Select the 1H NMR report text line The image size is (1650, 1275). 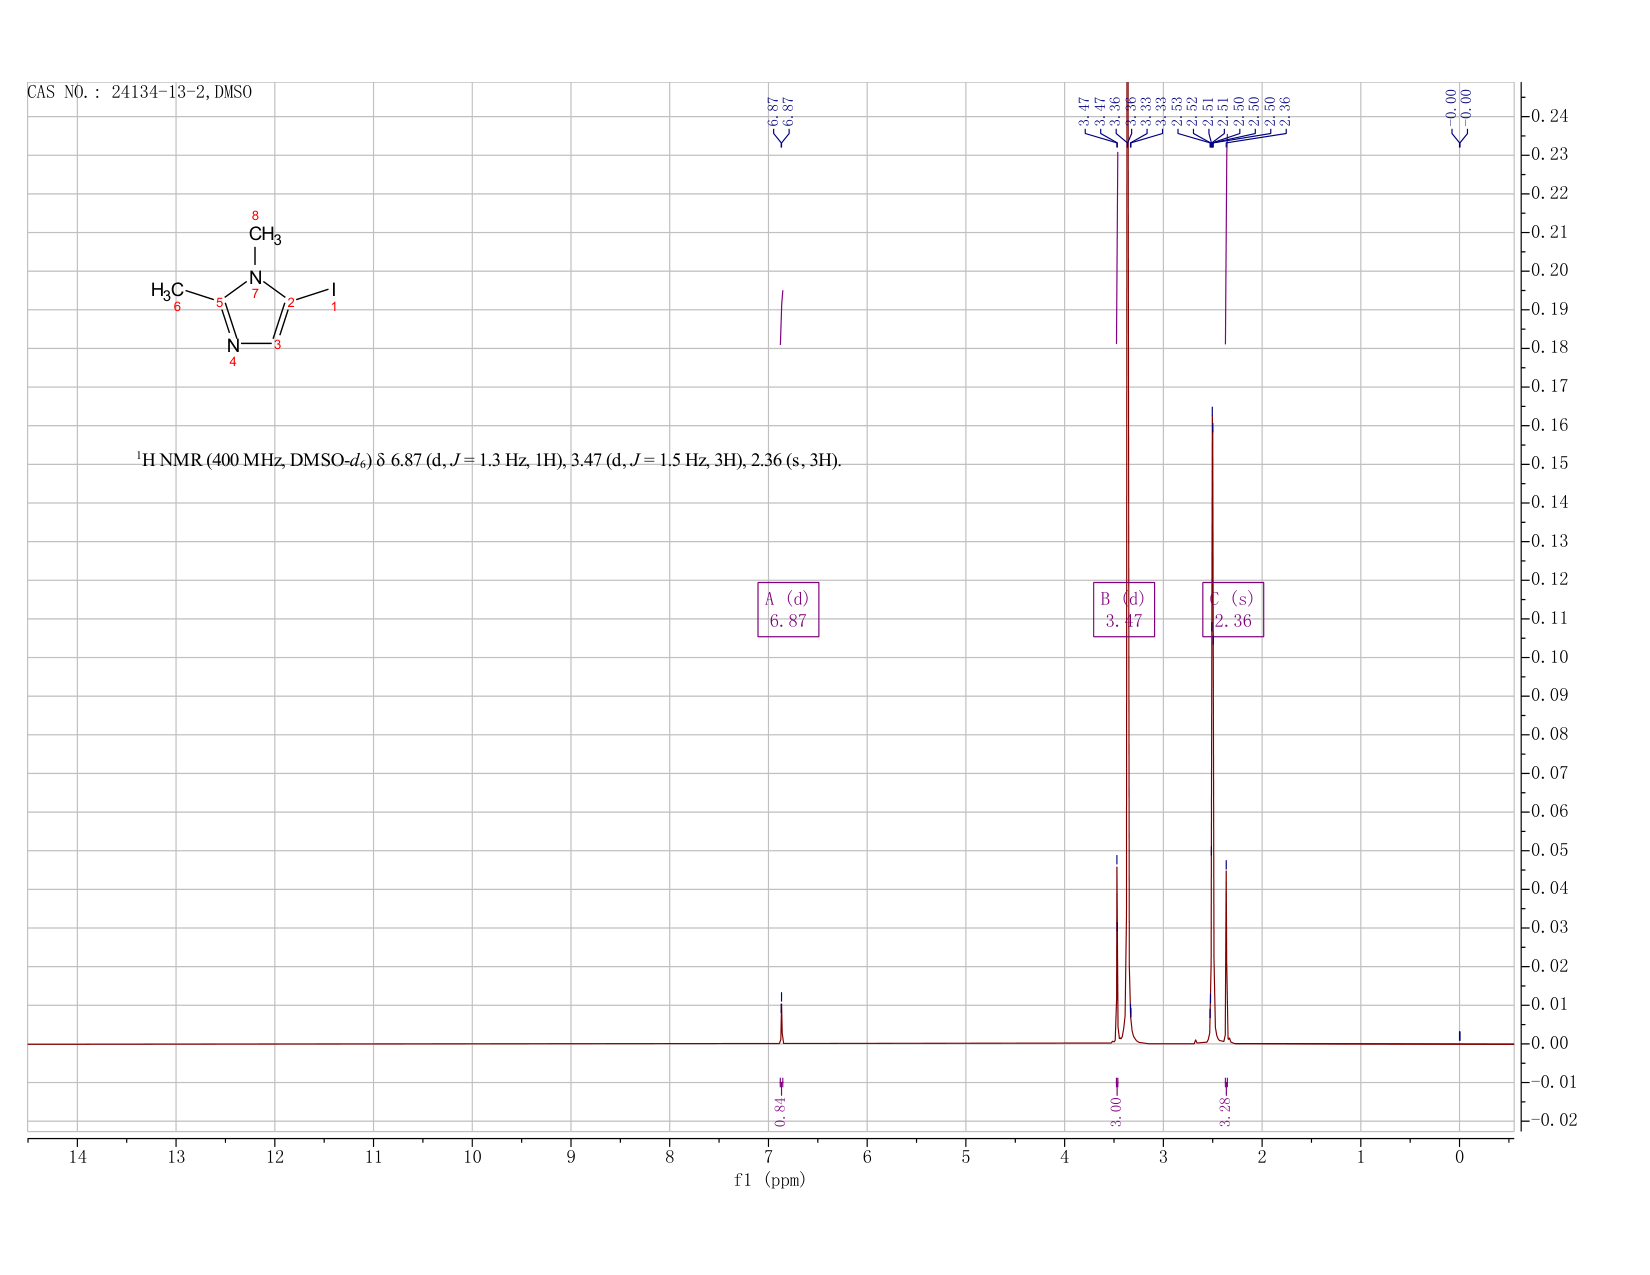tap(489, 461)
